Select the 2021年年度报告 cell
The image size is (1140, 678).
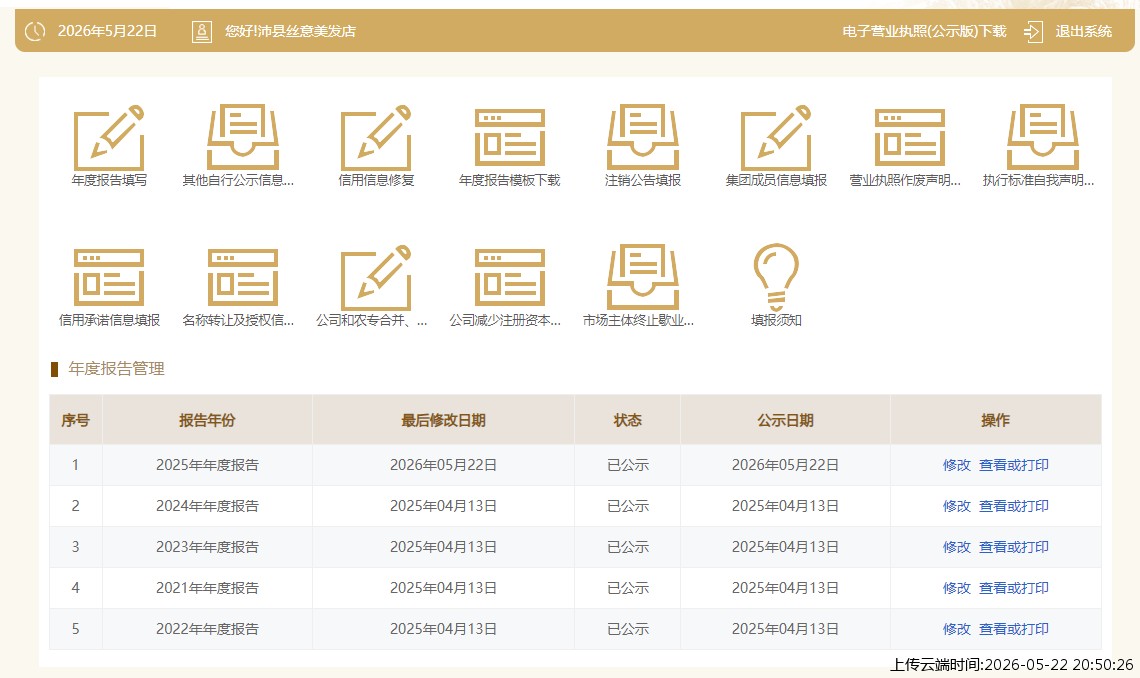click(207, 588)
